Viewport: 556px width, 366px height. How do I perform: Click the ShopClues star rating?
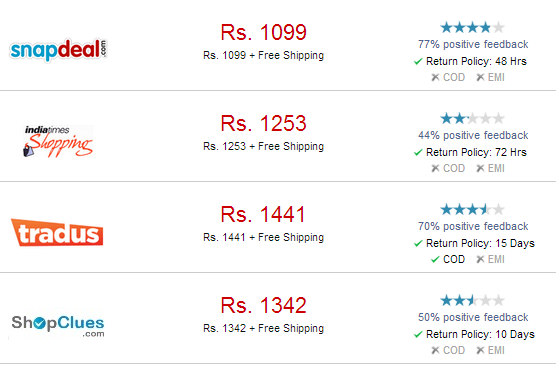472,301
